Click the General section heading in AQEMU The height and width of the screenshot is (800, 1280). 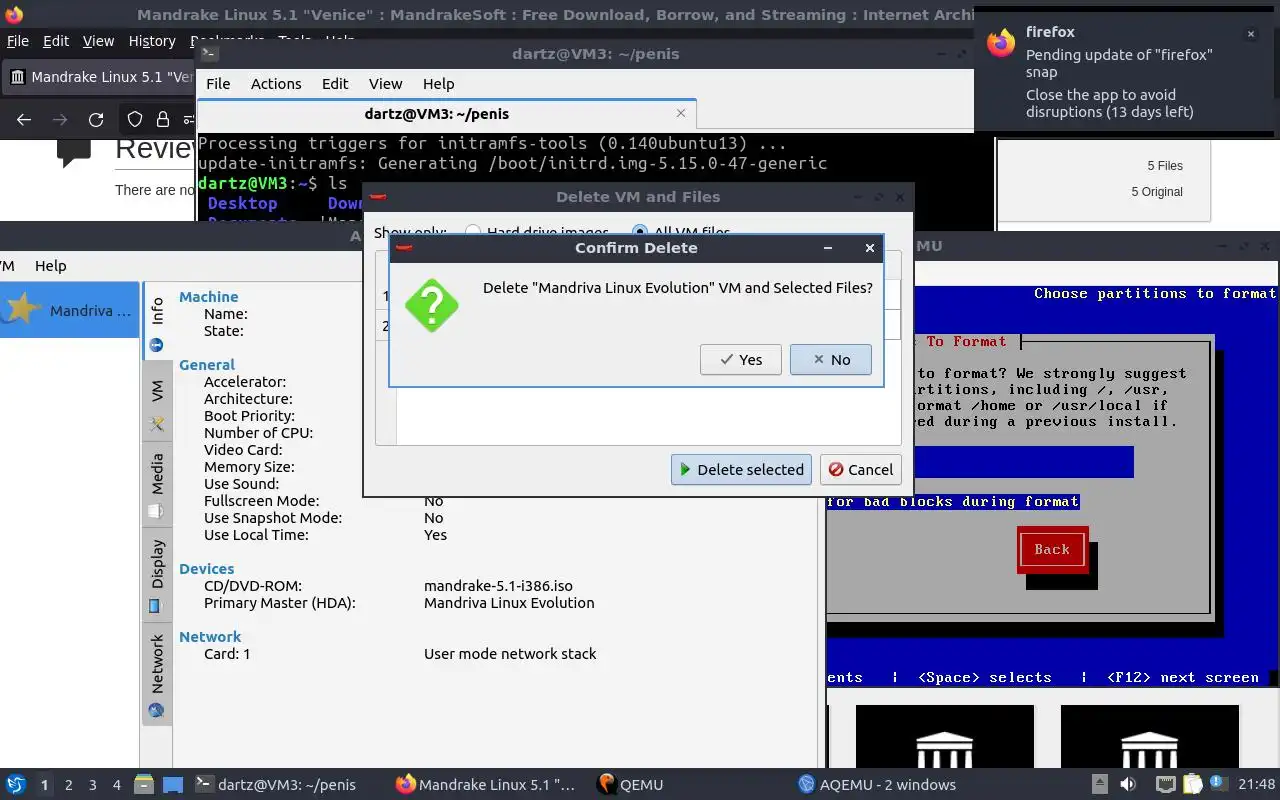[x=207, y=365]
